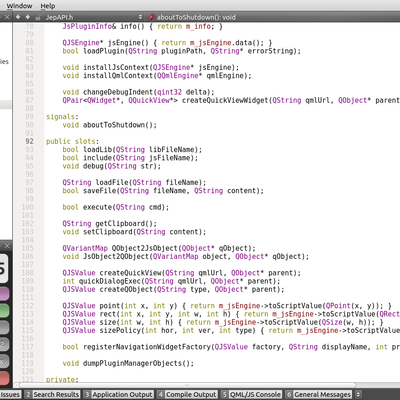400x400 pixels.
Task: Open the aboutToShutdown(): void symbol dropdown
Action: point(196,17)
